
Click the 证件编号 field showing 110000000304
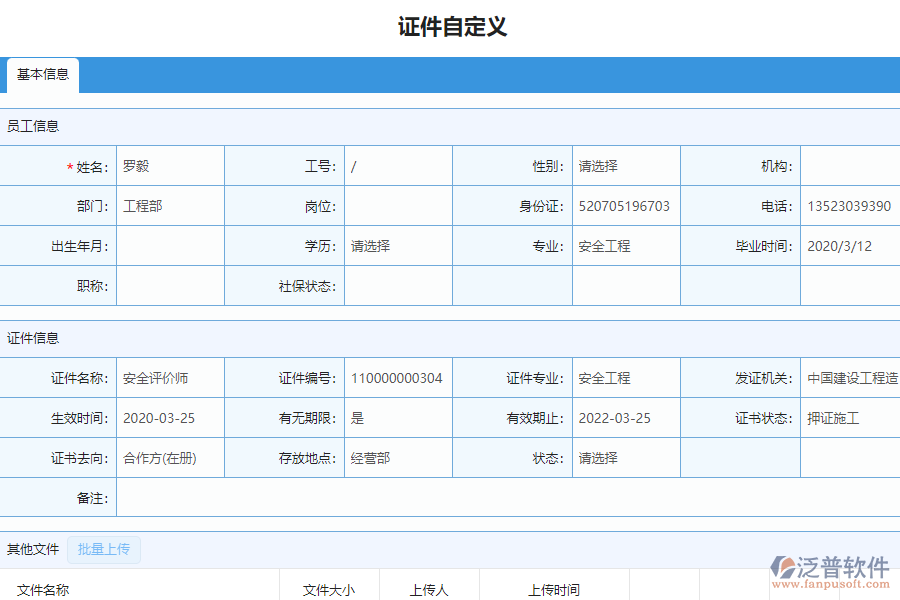click(398, 378)
